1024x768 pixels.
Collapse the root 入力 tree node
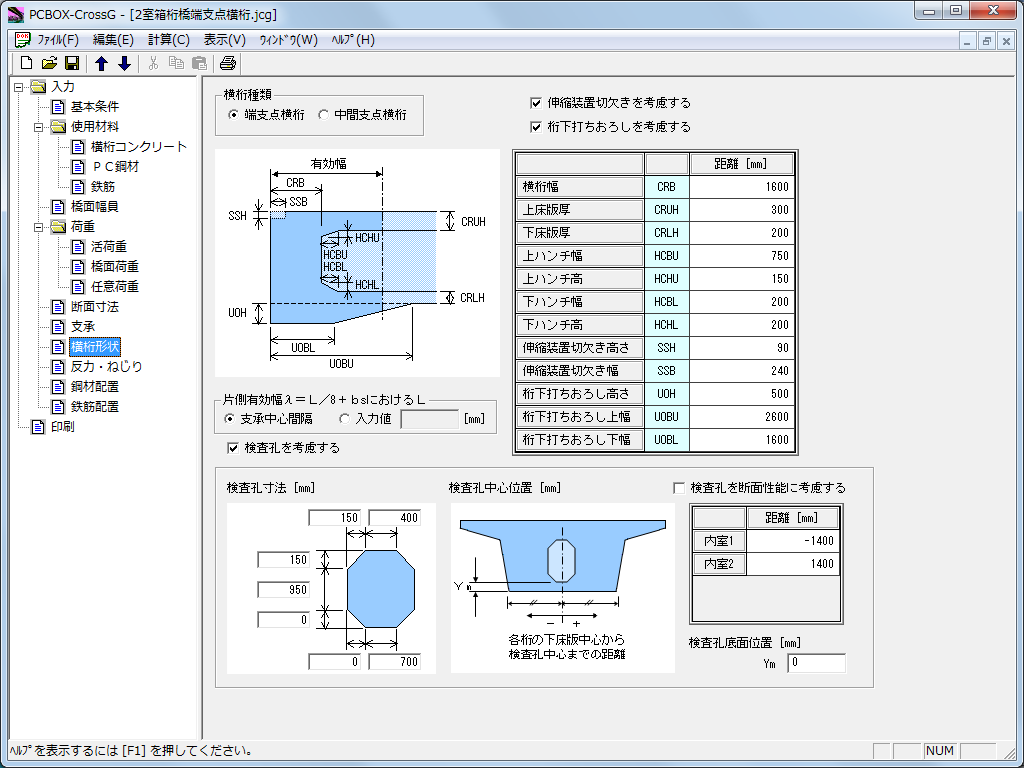click(18, 87)
